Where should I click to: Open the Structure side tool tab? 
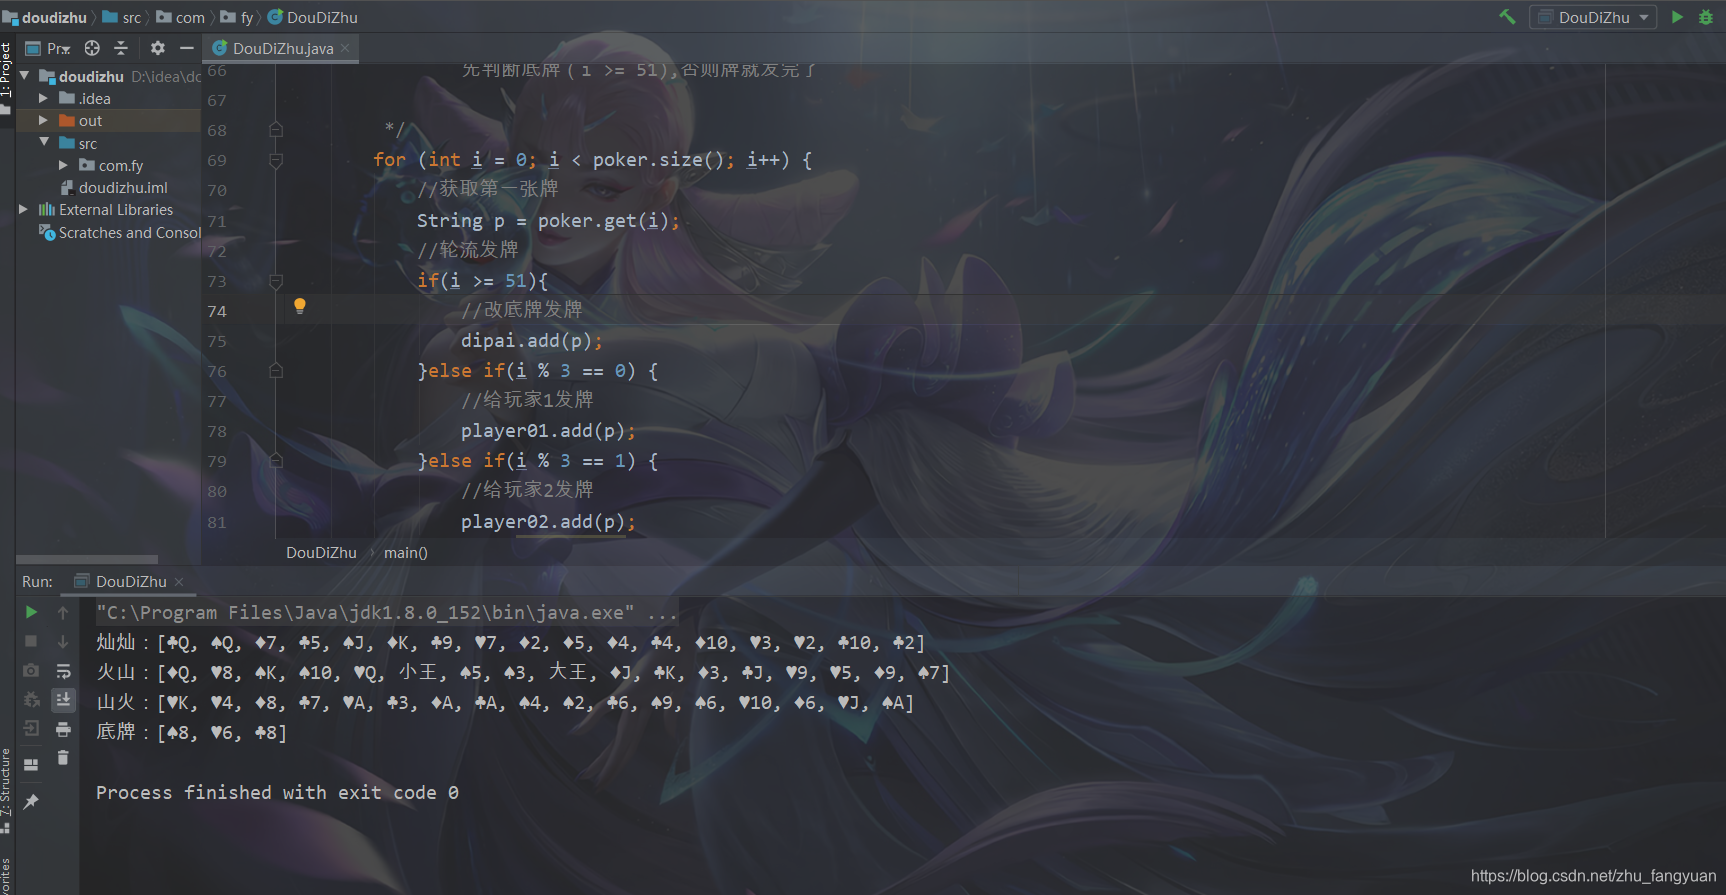(7, 790)
